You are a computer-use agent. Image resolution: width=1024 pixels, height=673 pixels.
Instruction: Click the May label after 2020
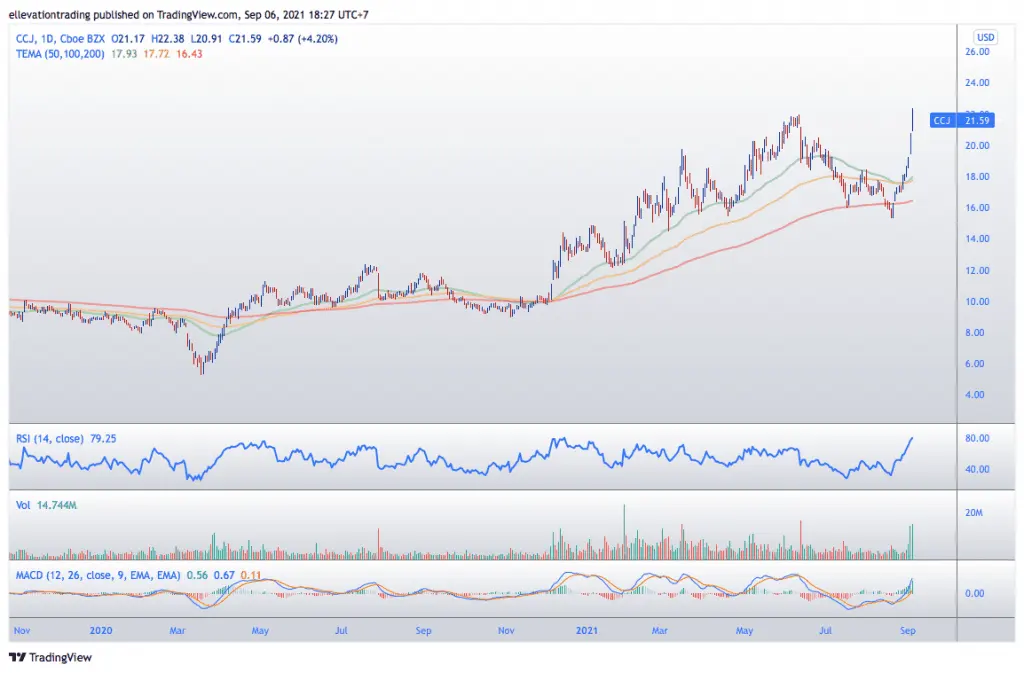260,631
